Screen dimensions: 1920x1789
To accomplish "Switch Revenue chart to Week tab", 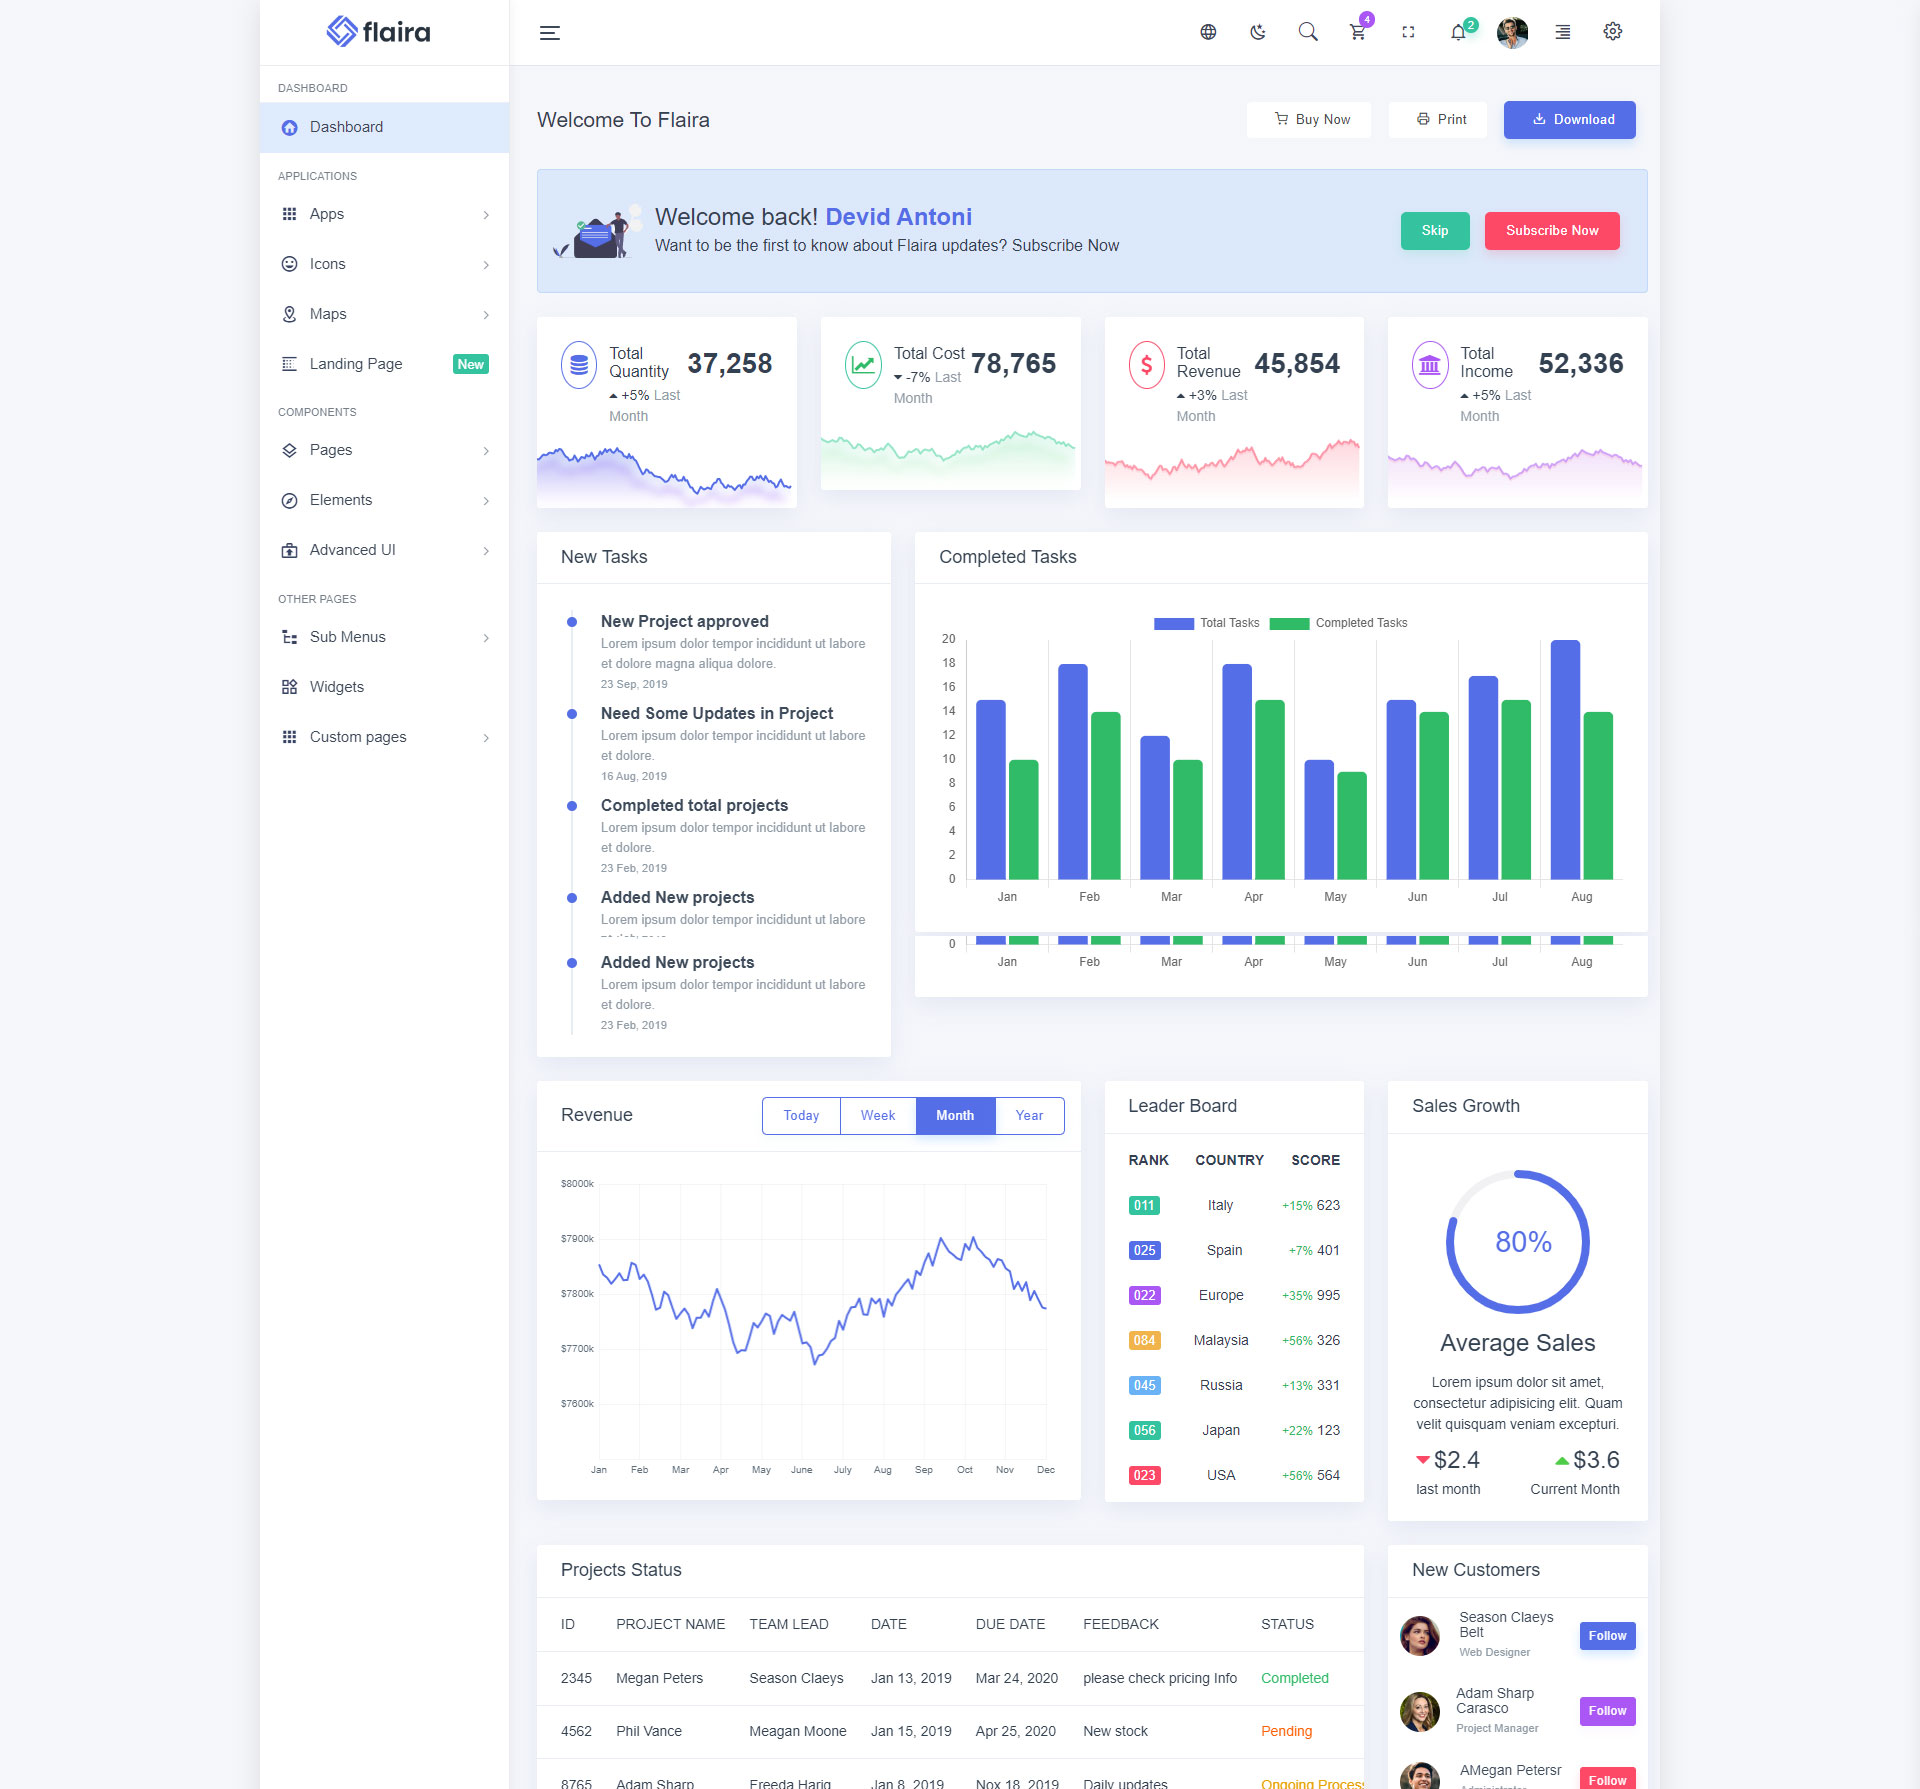I will [877, 1116].
